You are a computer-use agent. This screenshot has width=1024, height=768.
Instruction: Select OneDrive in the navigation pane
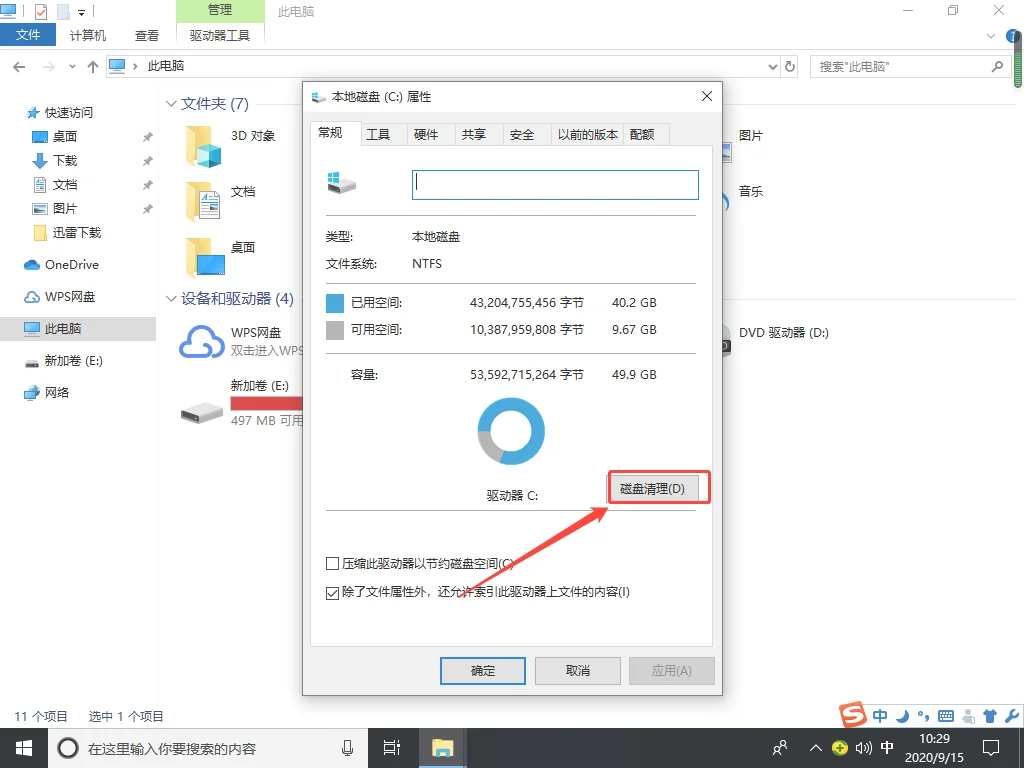point(61,264)
